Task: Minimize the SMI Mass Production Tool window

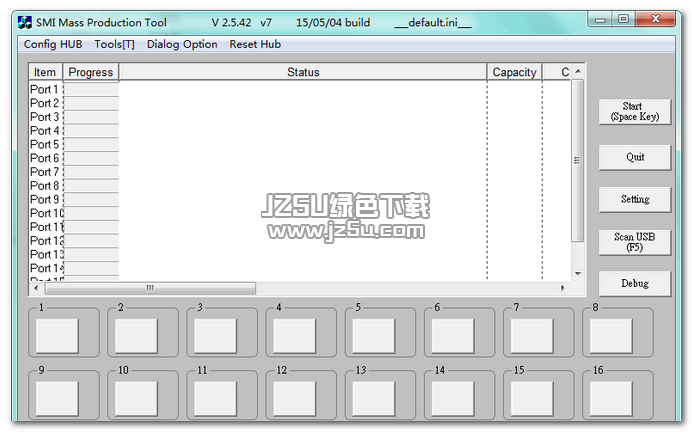Action: tap(600, 19)
